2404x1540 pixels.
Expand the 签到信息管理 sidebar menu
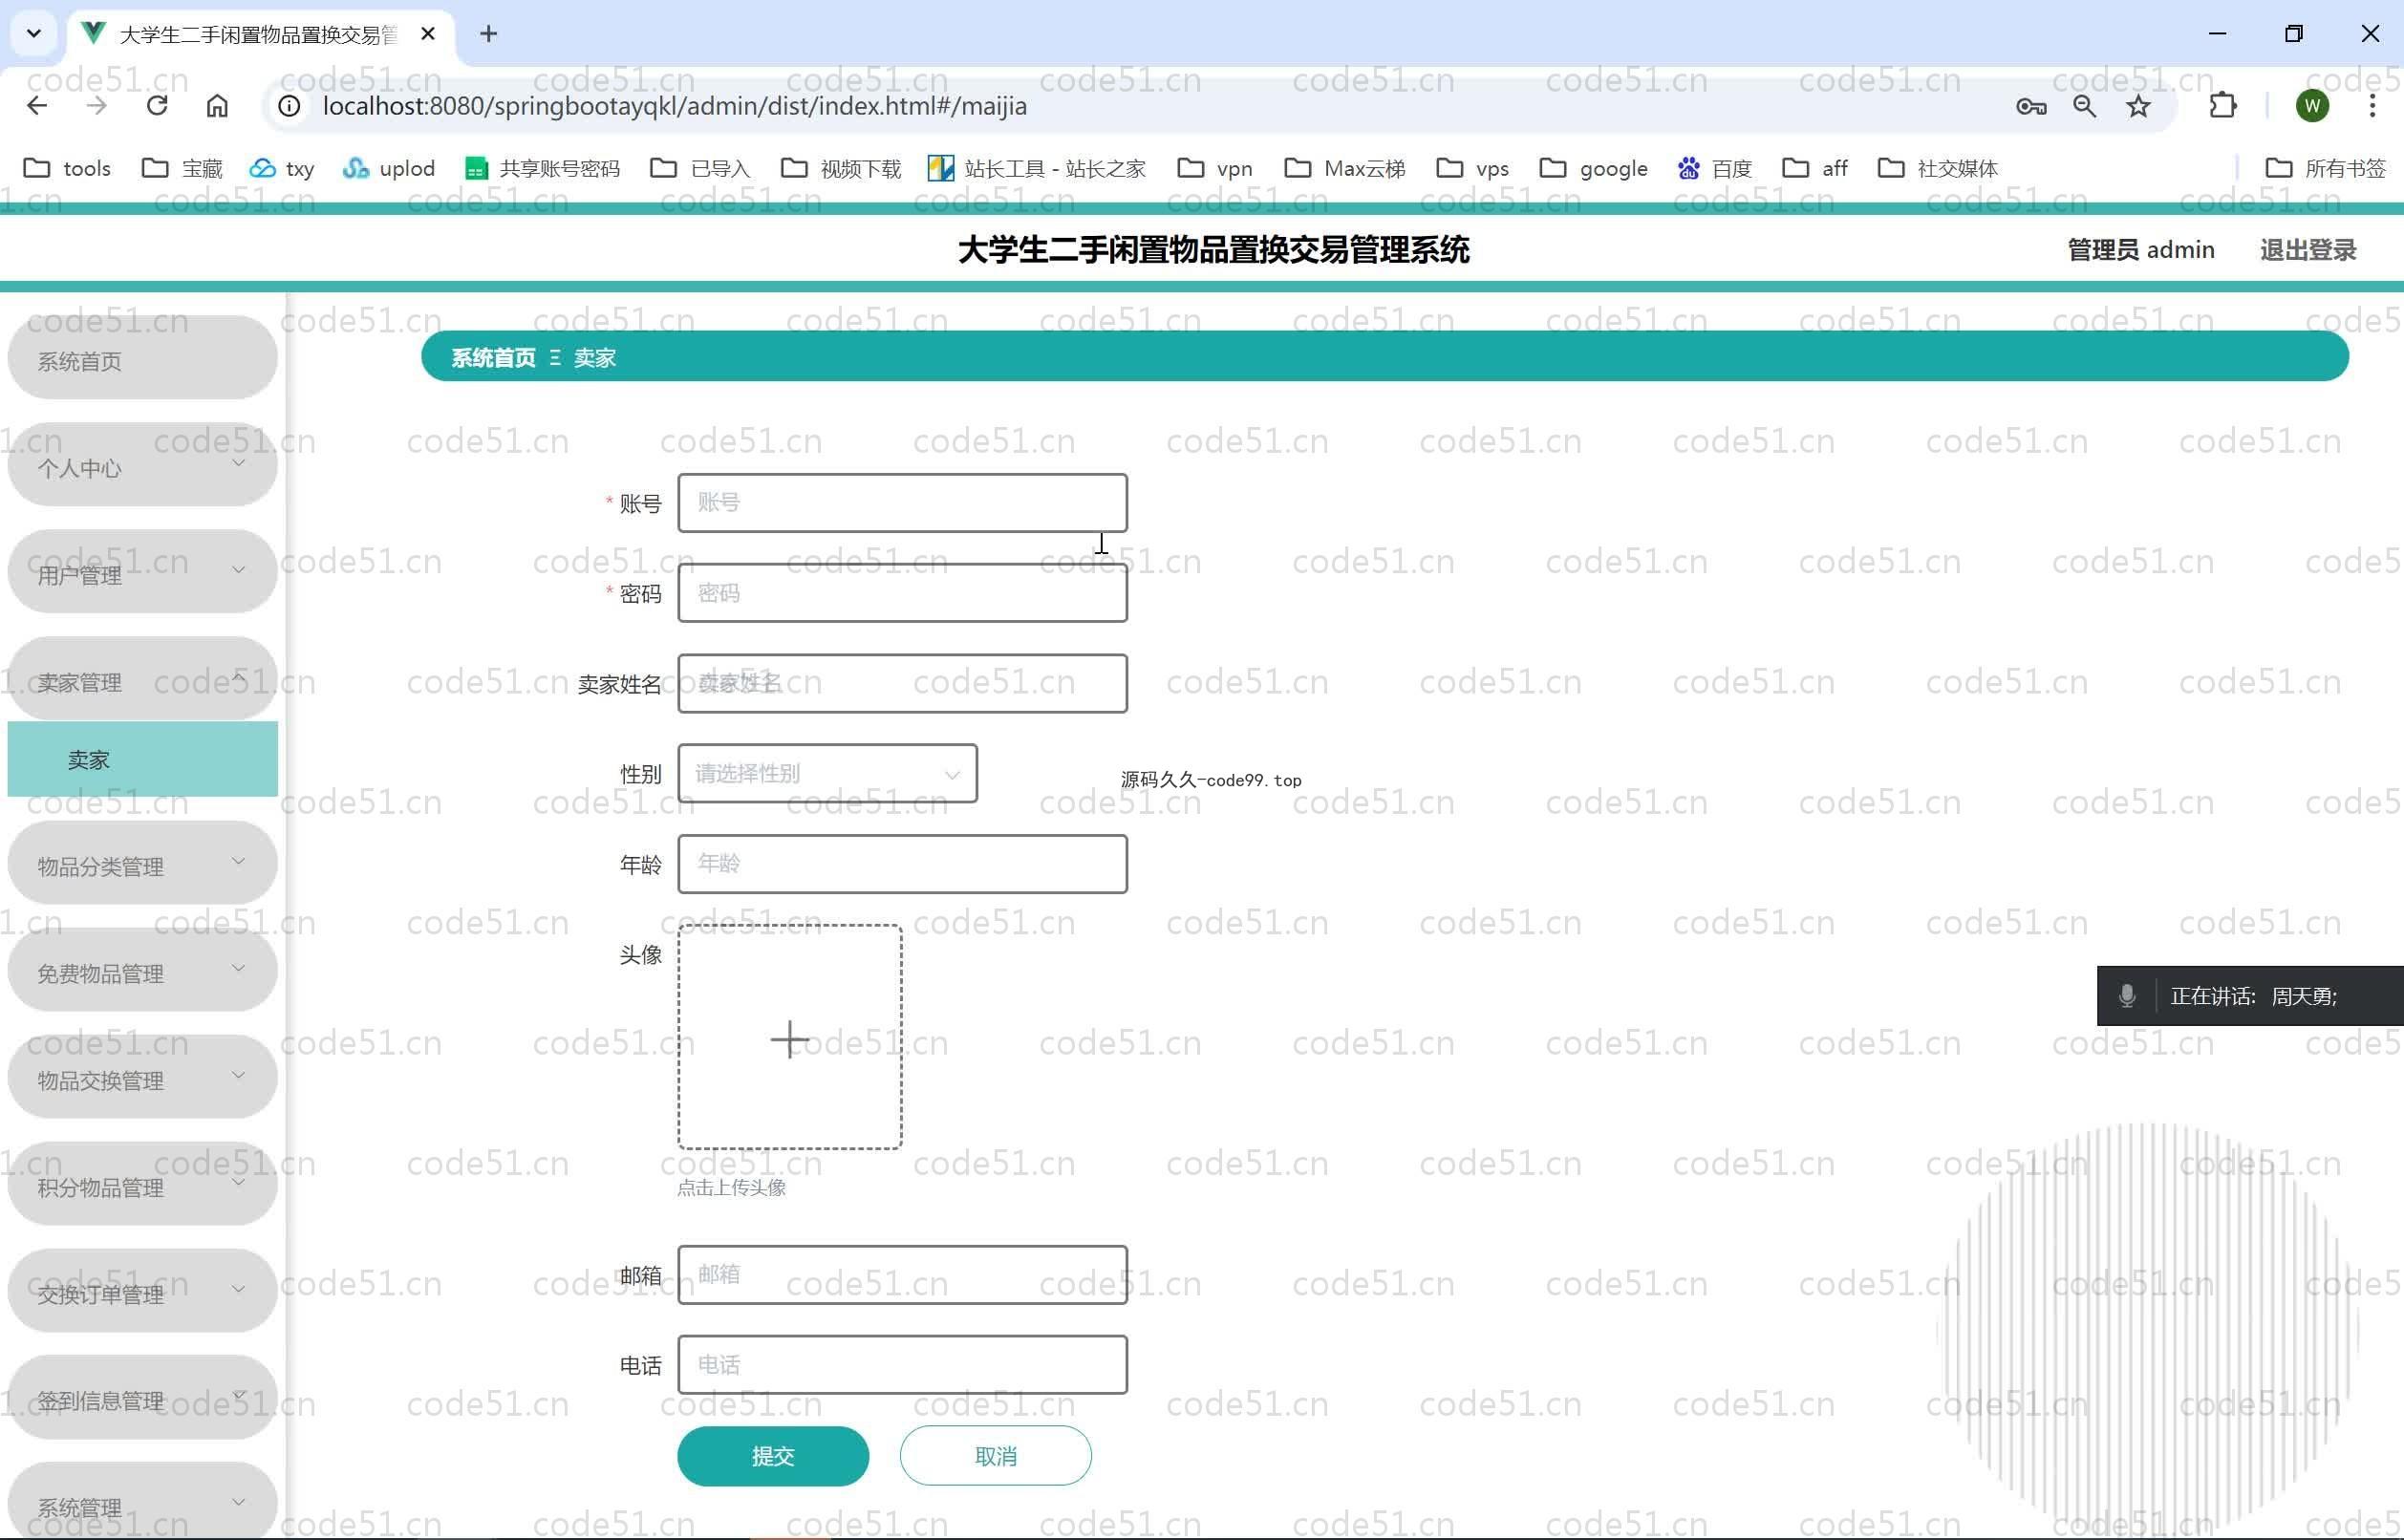(142, 1398)
